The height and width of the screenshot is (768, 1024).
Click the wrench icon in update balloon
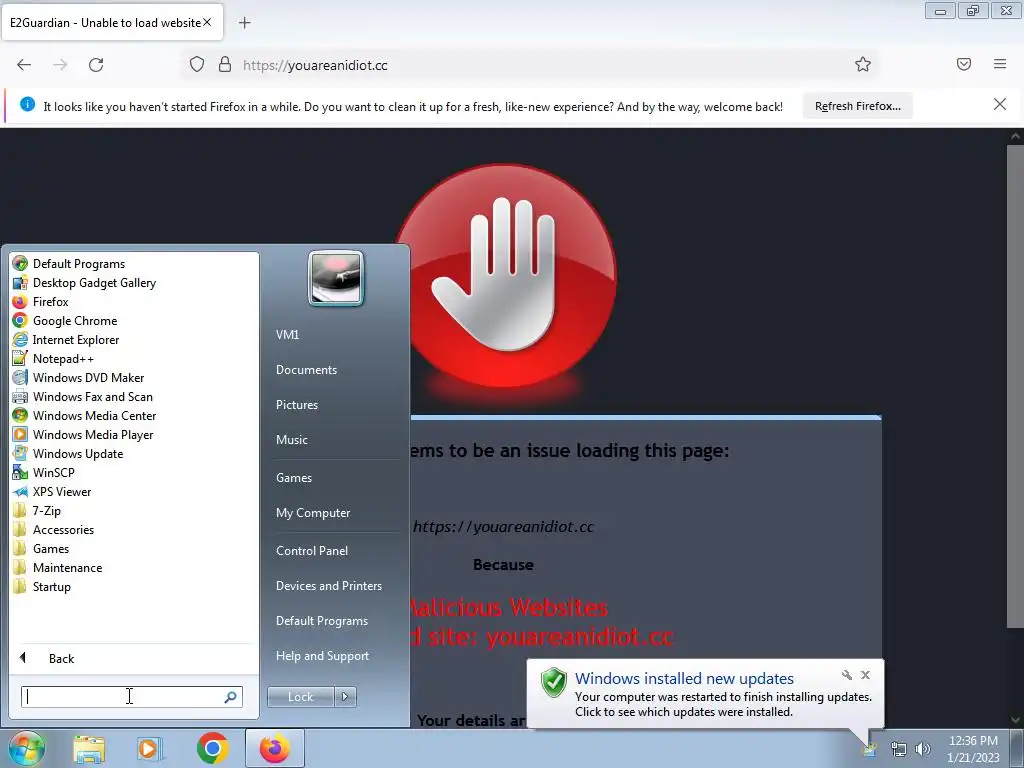coord(846,675)
